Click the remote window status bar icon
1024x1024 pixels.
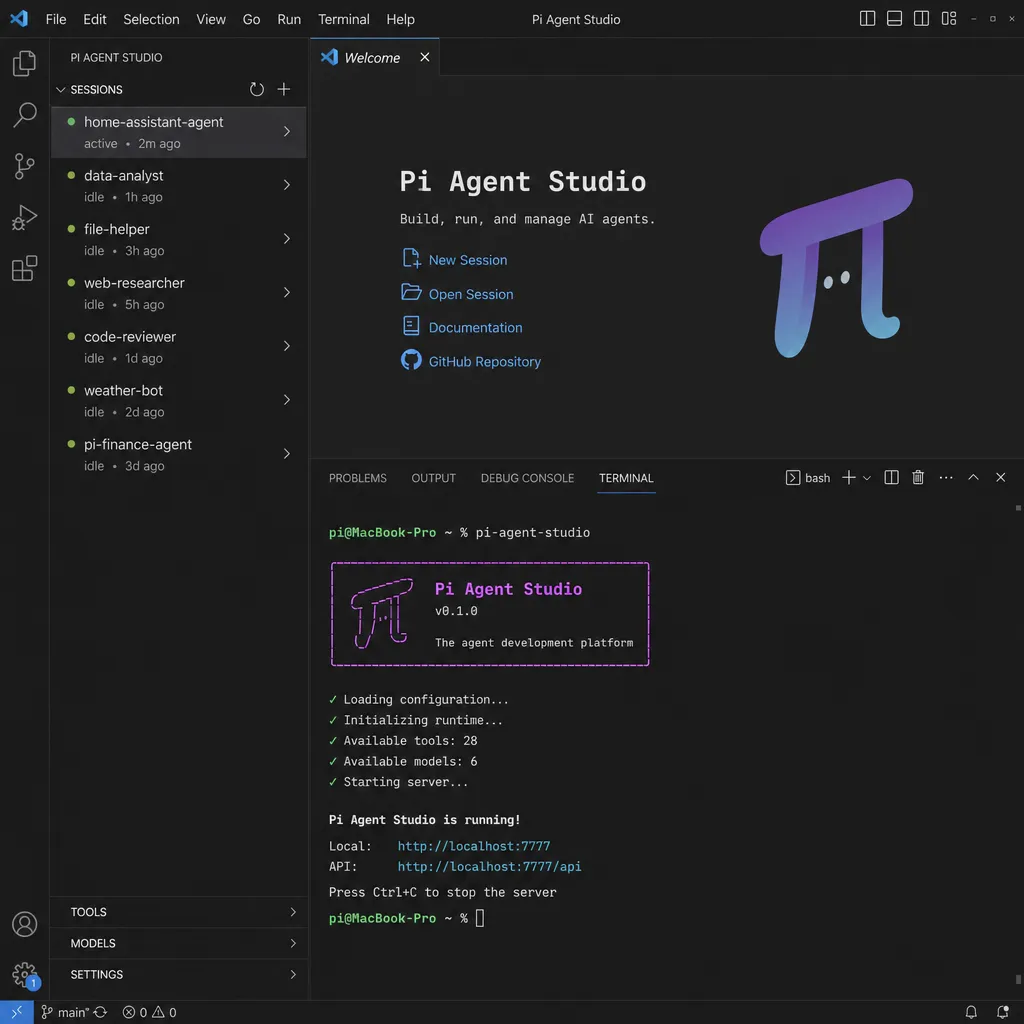(x=16, y=1012)
